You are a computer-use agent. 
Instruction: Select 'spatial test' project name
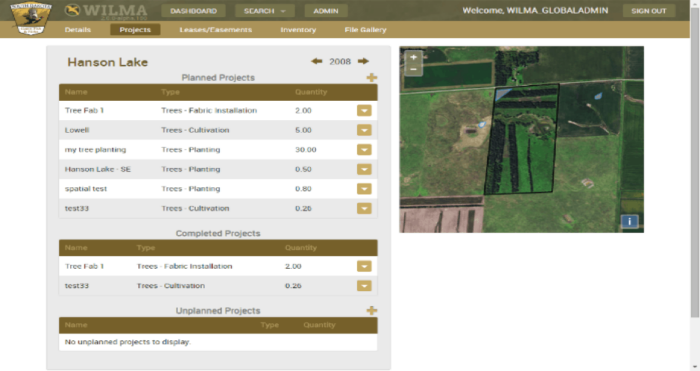point(86,189)
